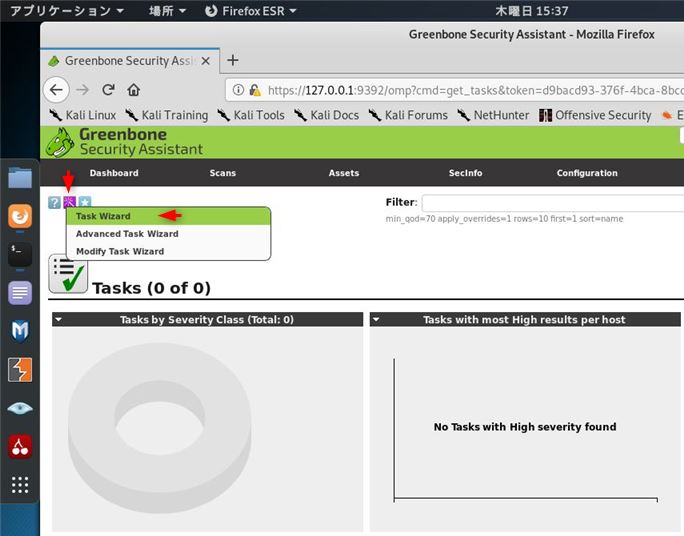
Task: Open the eye icon app in dock
Action: coord(20,408)
